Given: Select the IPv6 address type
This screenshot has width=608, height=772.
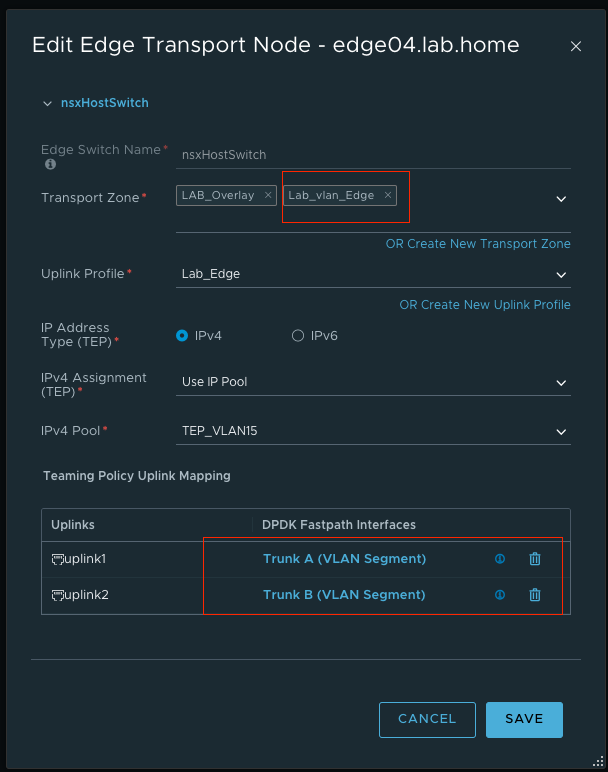Looking at the screenshot, I should (x=298, y=336).
